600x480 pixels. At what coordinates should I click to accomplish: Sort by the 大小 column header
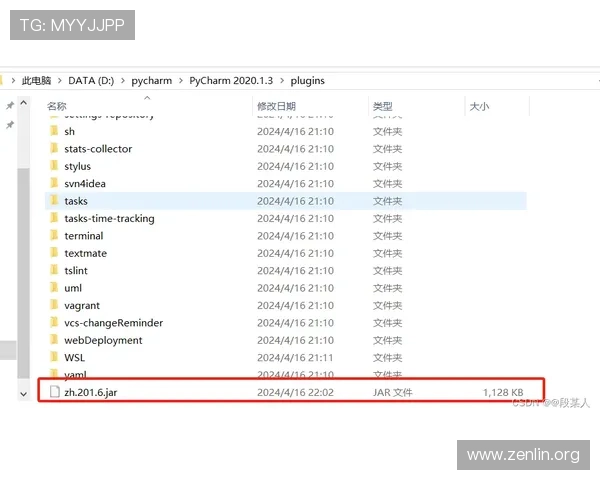479,106
